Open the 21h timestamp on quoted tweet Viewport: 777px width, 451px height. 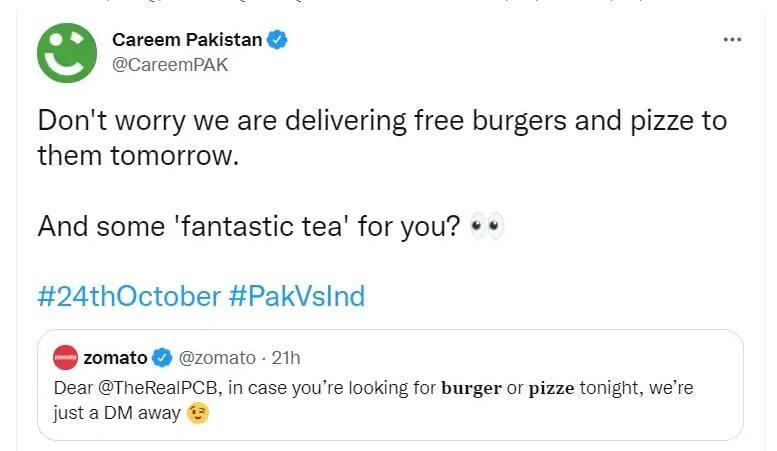point(285,357)
